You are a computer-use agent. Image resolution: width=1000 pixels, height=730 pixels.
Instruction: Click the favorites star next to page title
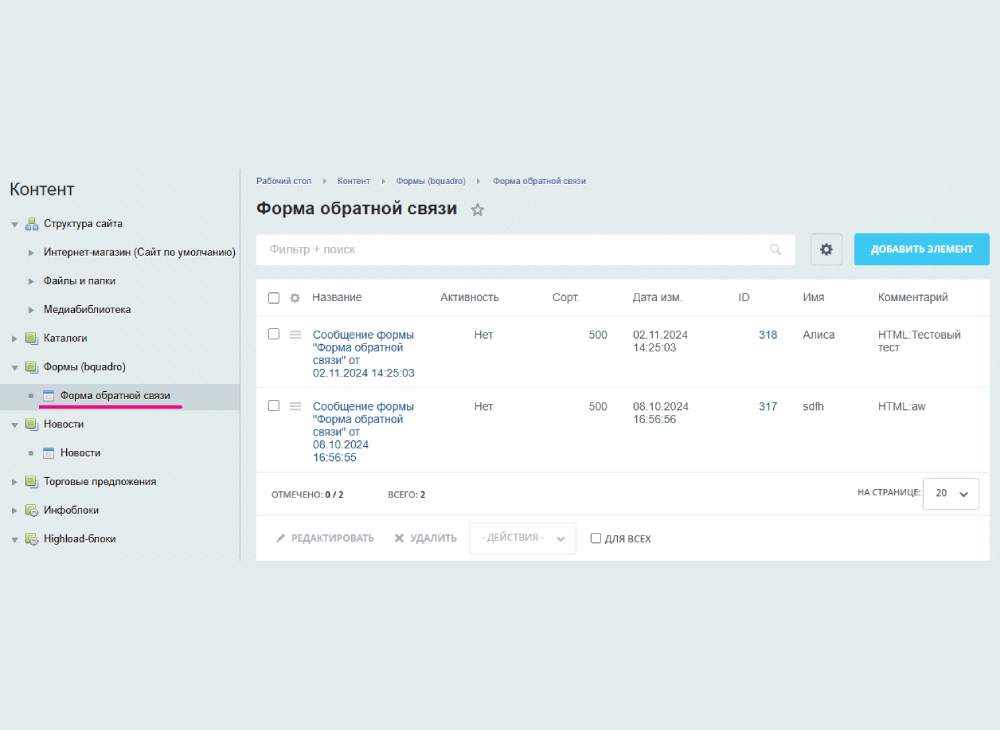pos(478,210)
